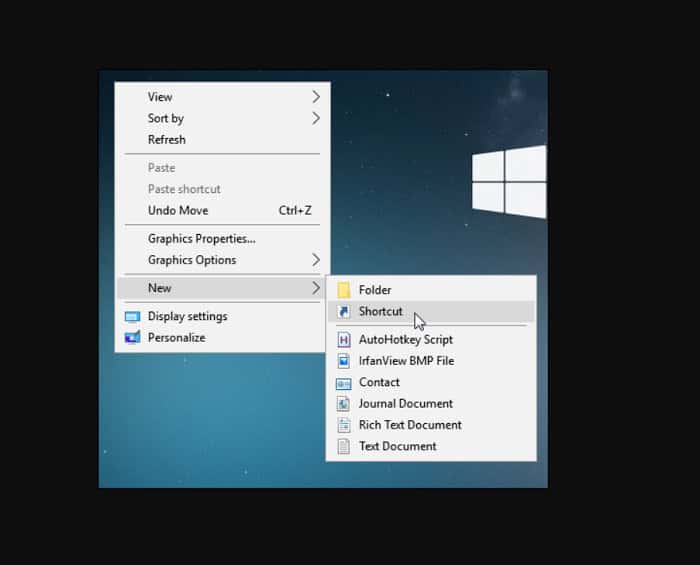
Task: Create a new Rich Text Document
Action: pos(431,425)
